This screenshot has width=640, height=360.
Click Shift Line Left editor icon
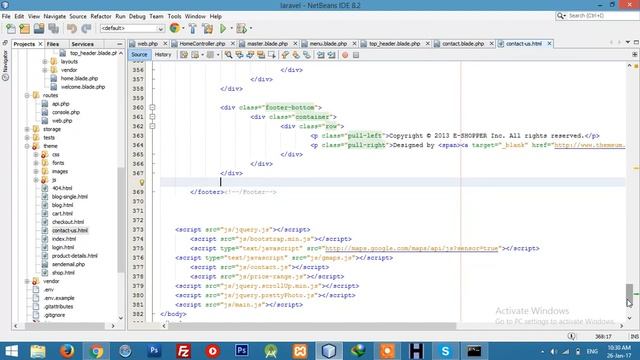[x=321, y=55]
